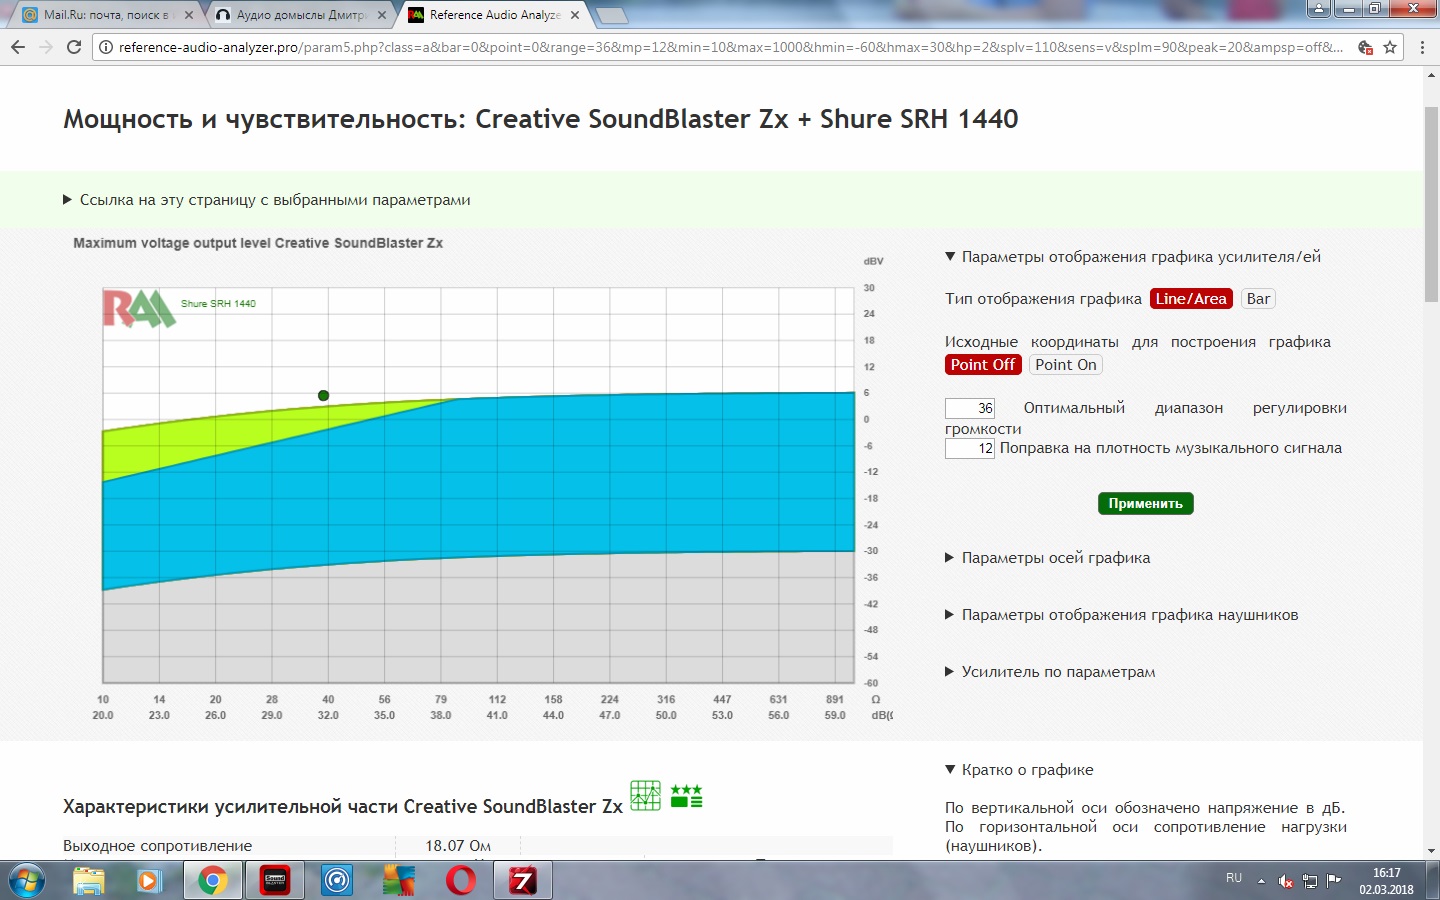Bookmark this page with the star icon
The height and width of the screenshot is (900, 1440).
coord(1390,47)
